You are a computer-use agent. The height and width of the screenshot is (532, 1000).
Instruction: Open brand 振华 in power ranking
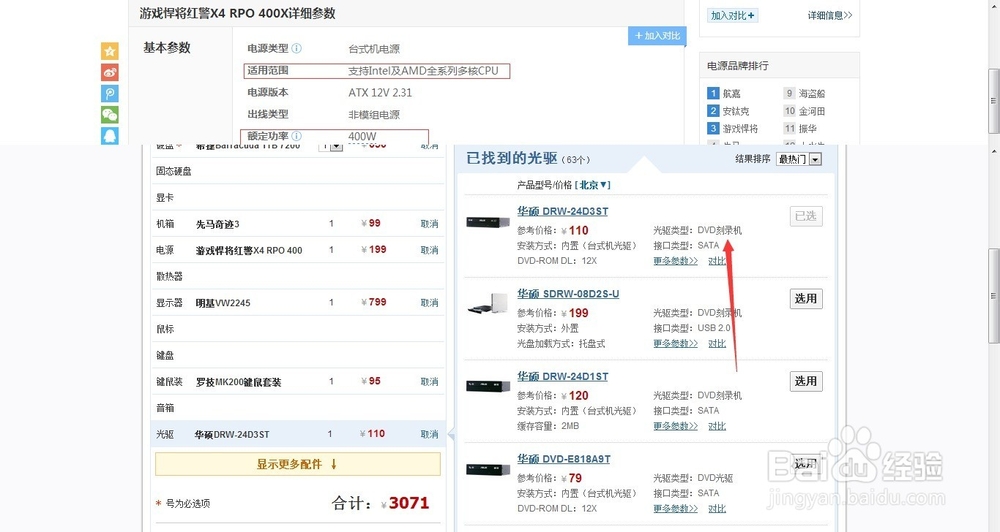click(807, 128)
